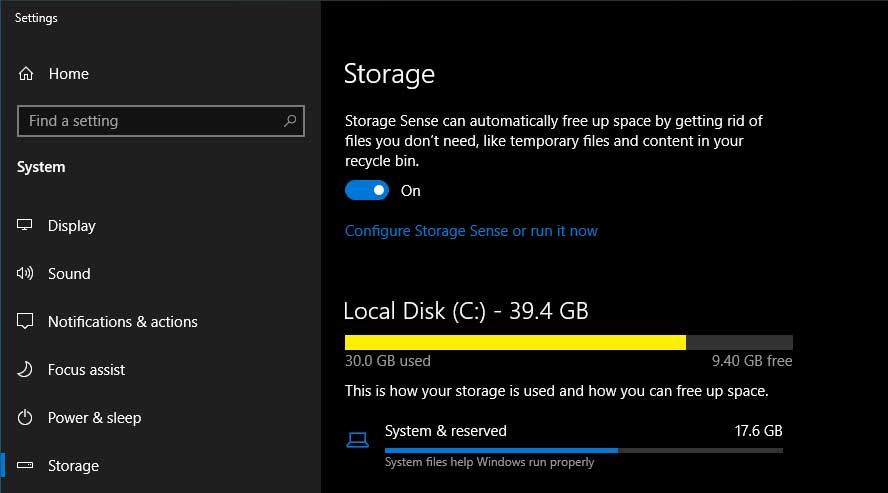Click the System & reserved laptop icon
The width and height of the screenshot is (888, 493).
pos(357,440)
